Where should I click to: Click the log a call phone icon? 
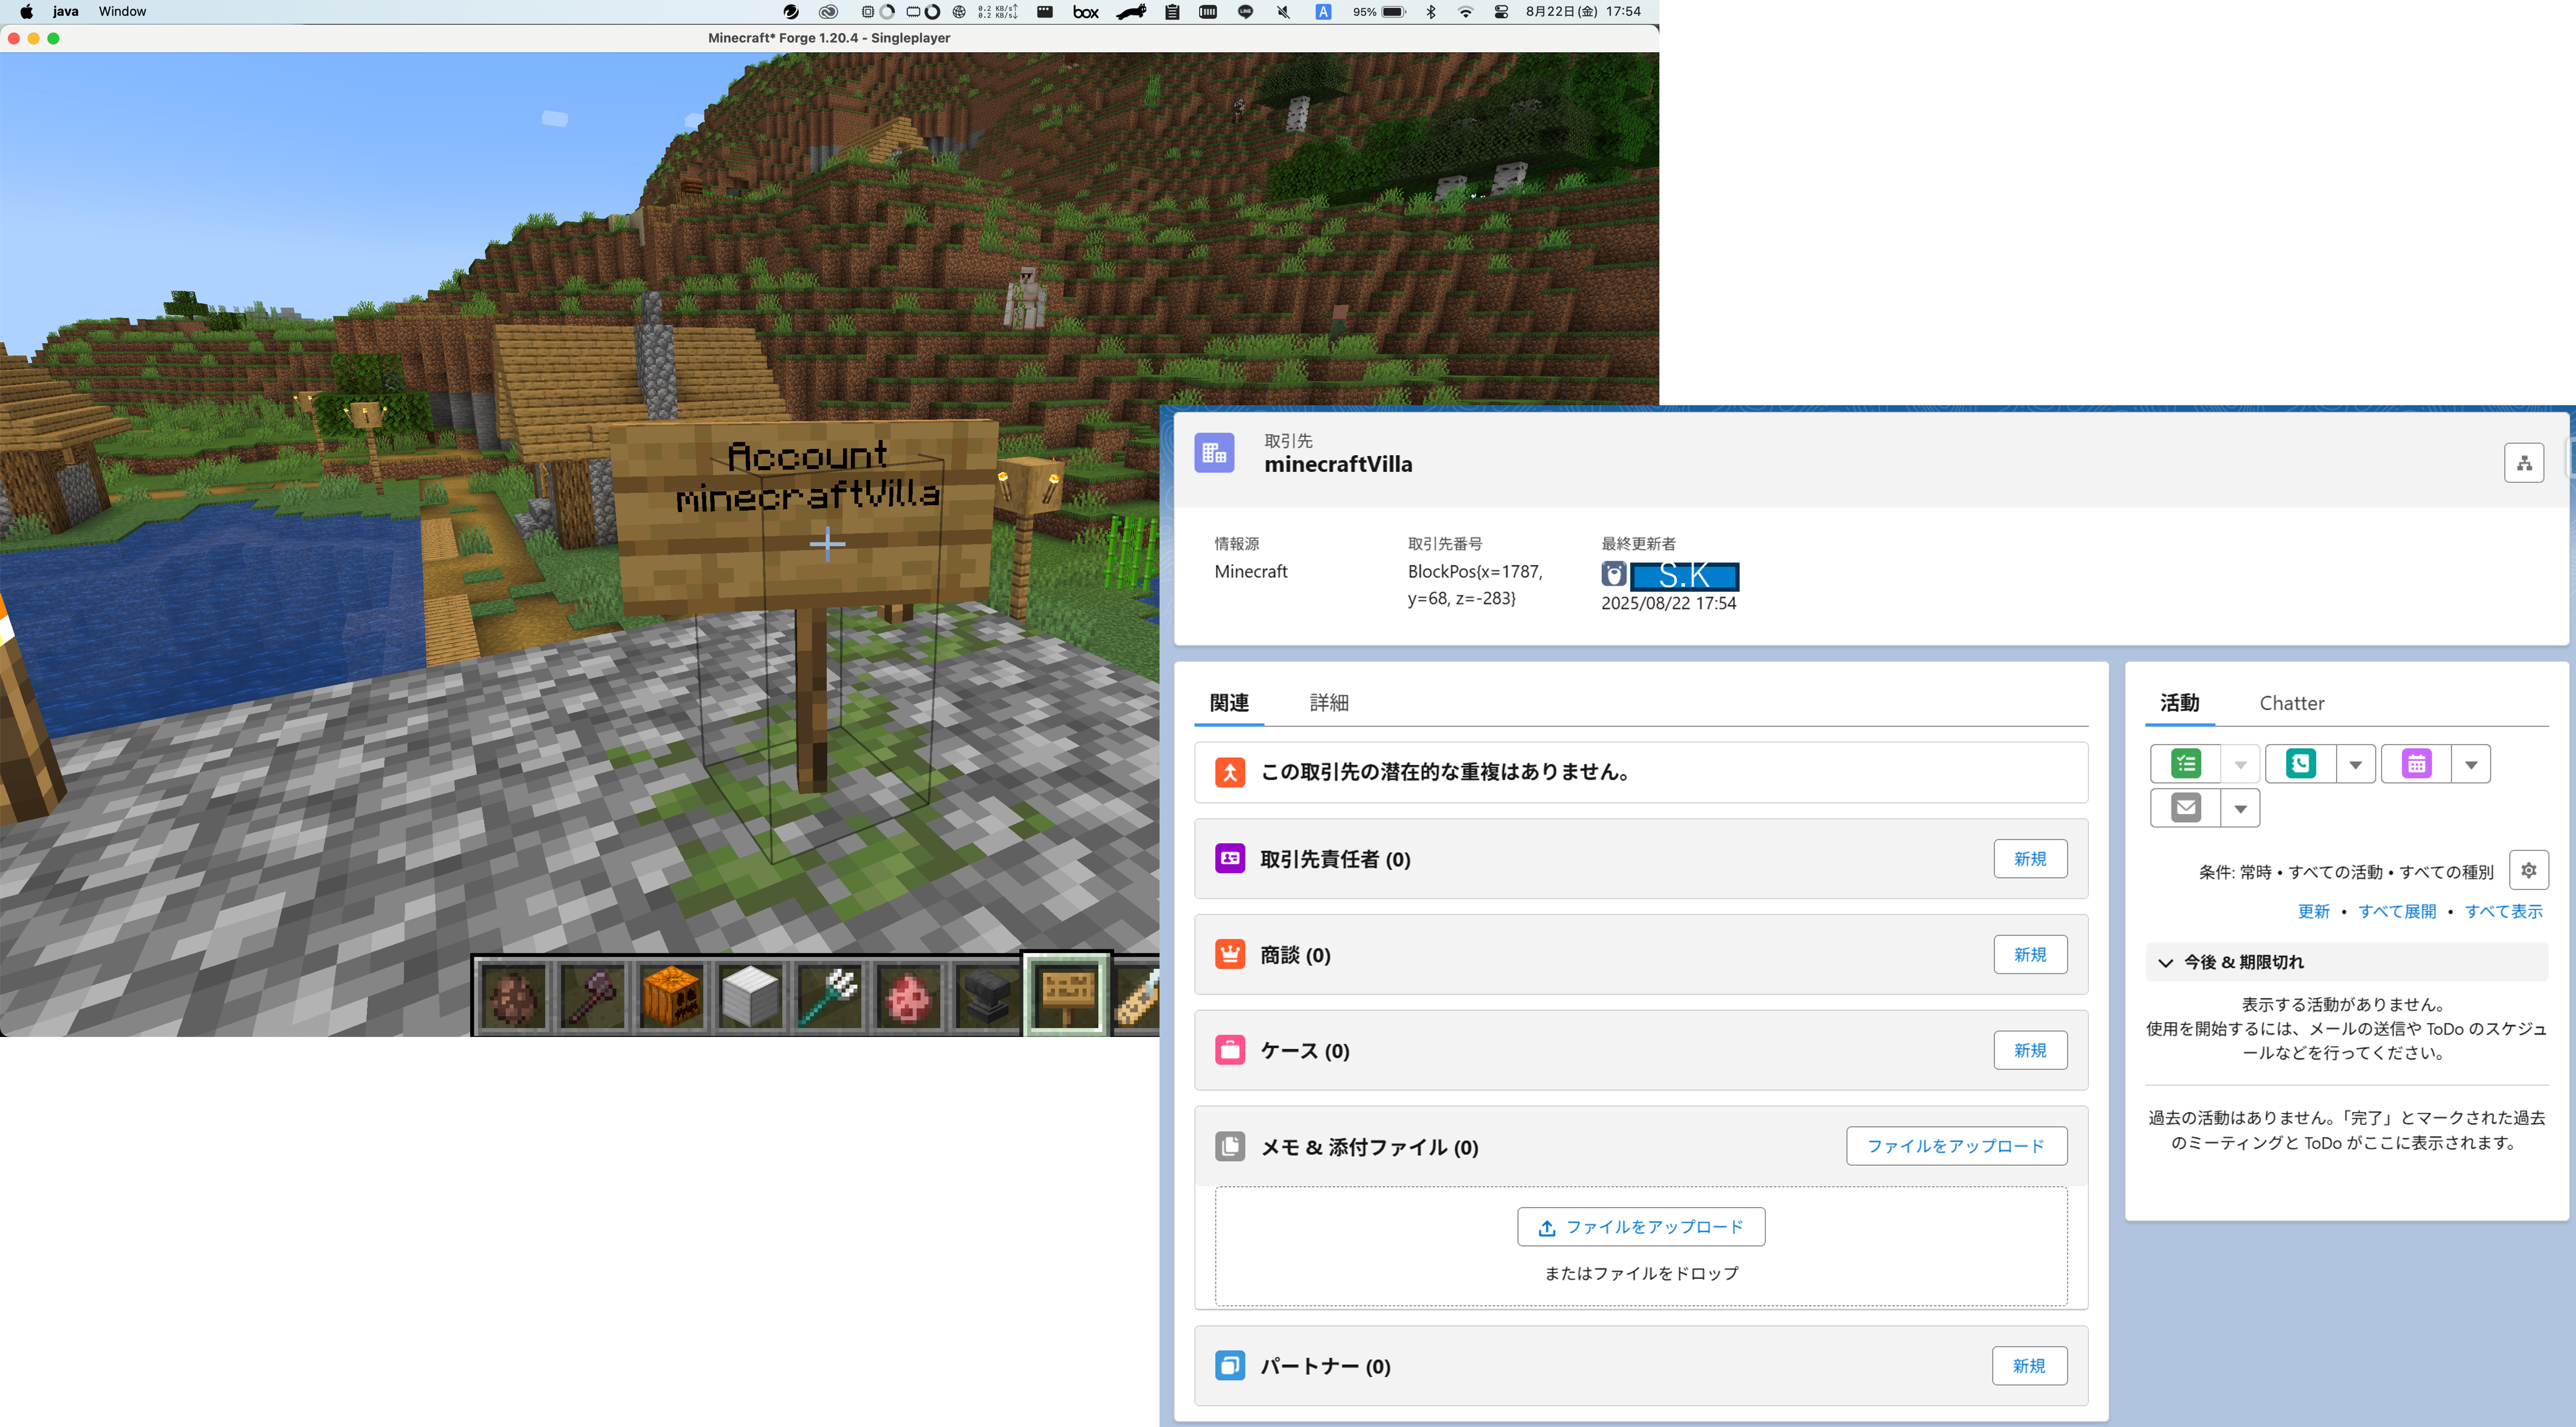click(x=2301, y=764)
